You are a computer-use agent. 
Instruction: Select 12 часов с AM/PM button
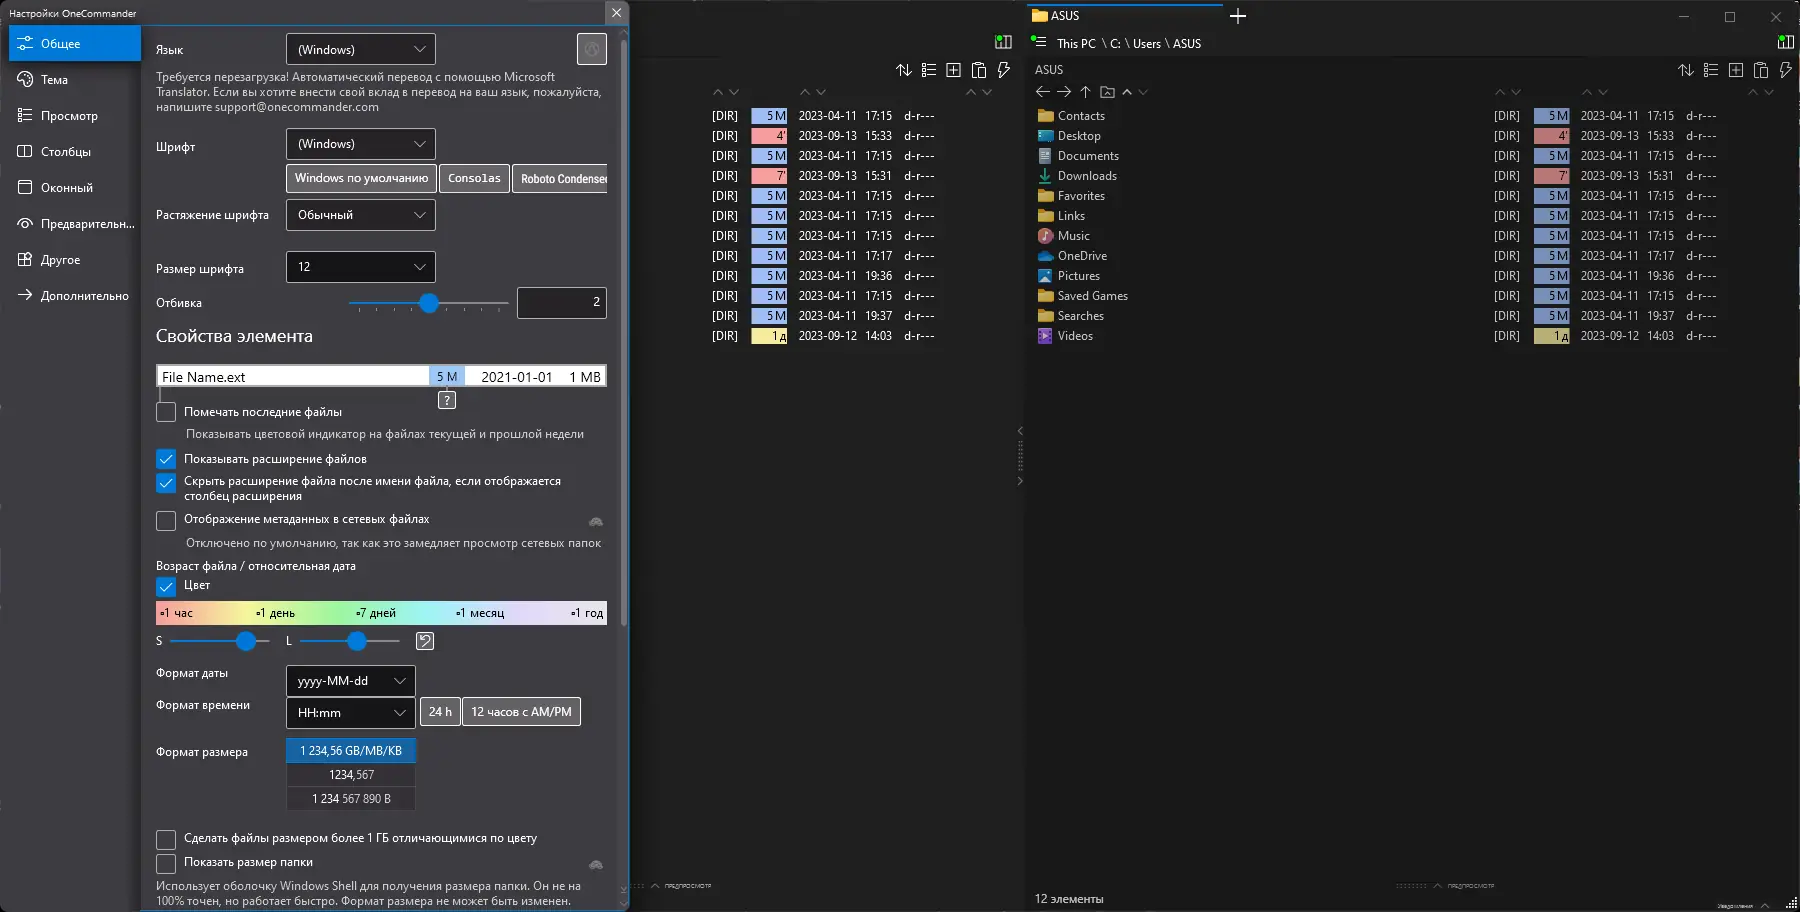(521, 712)
